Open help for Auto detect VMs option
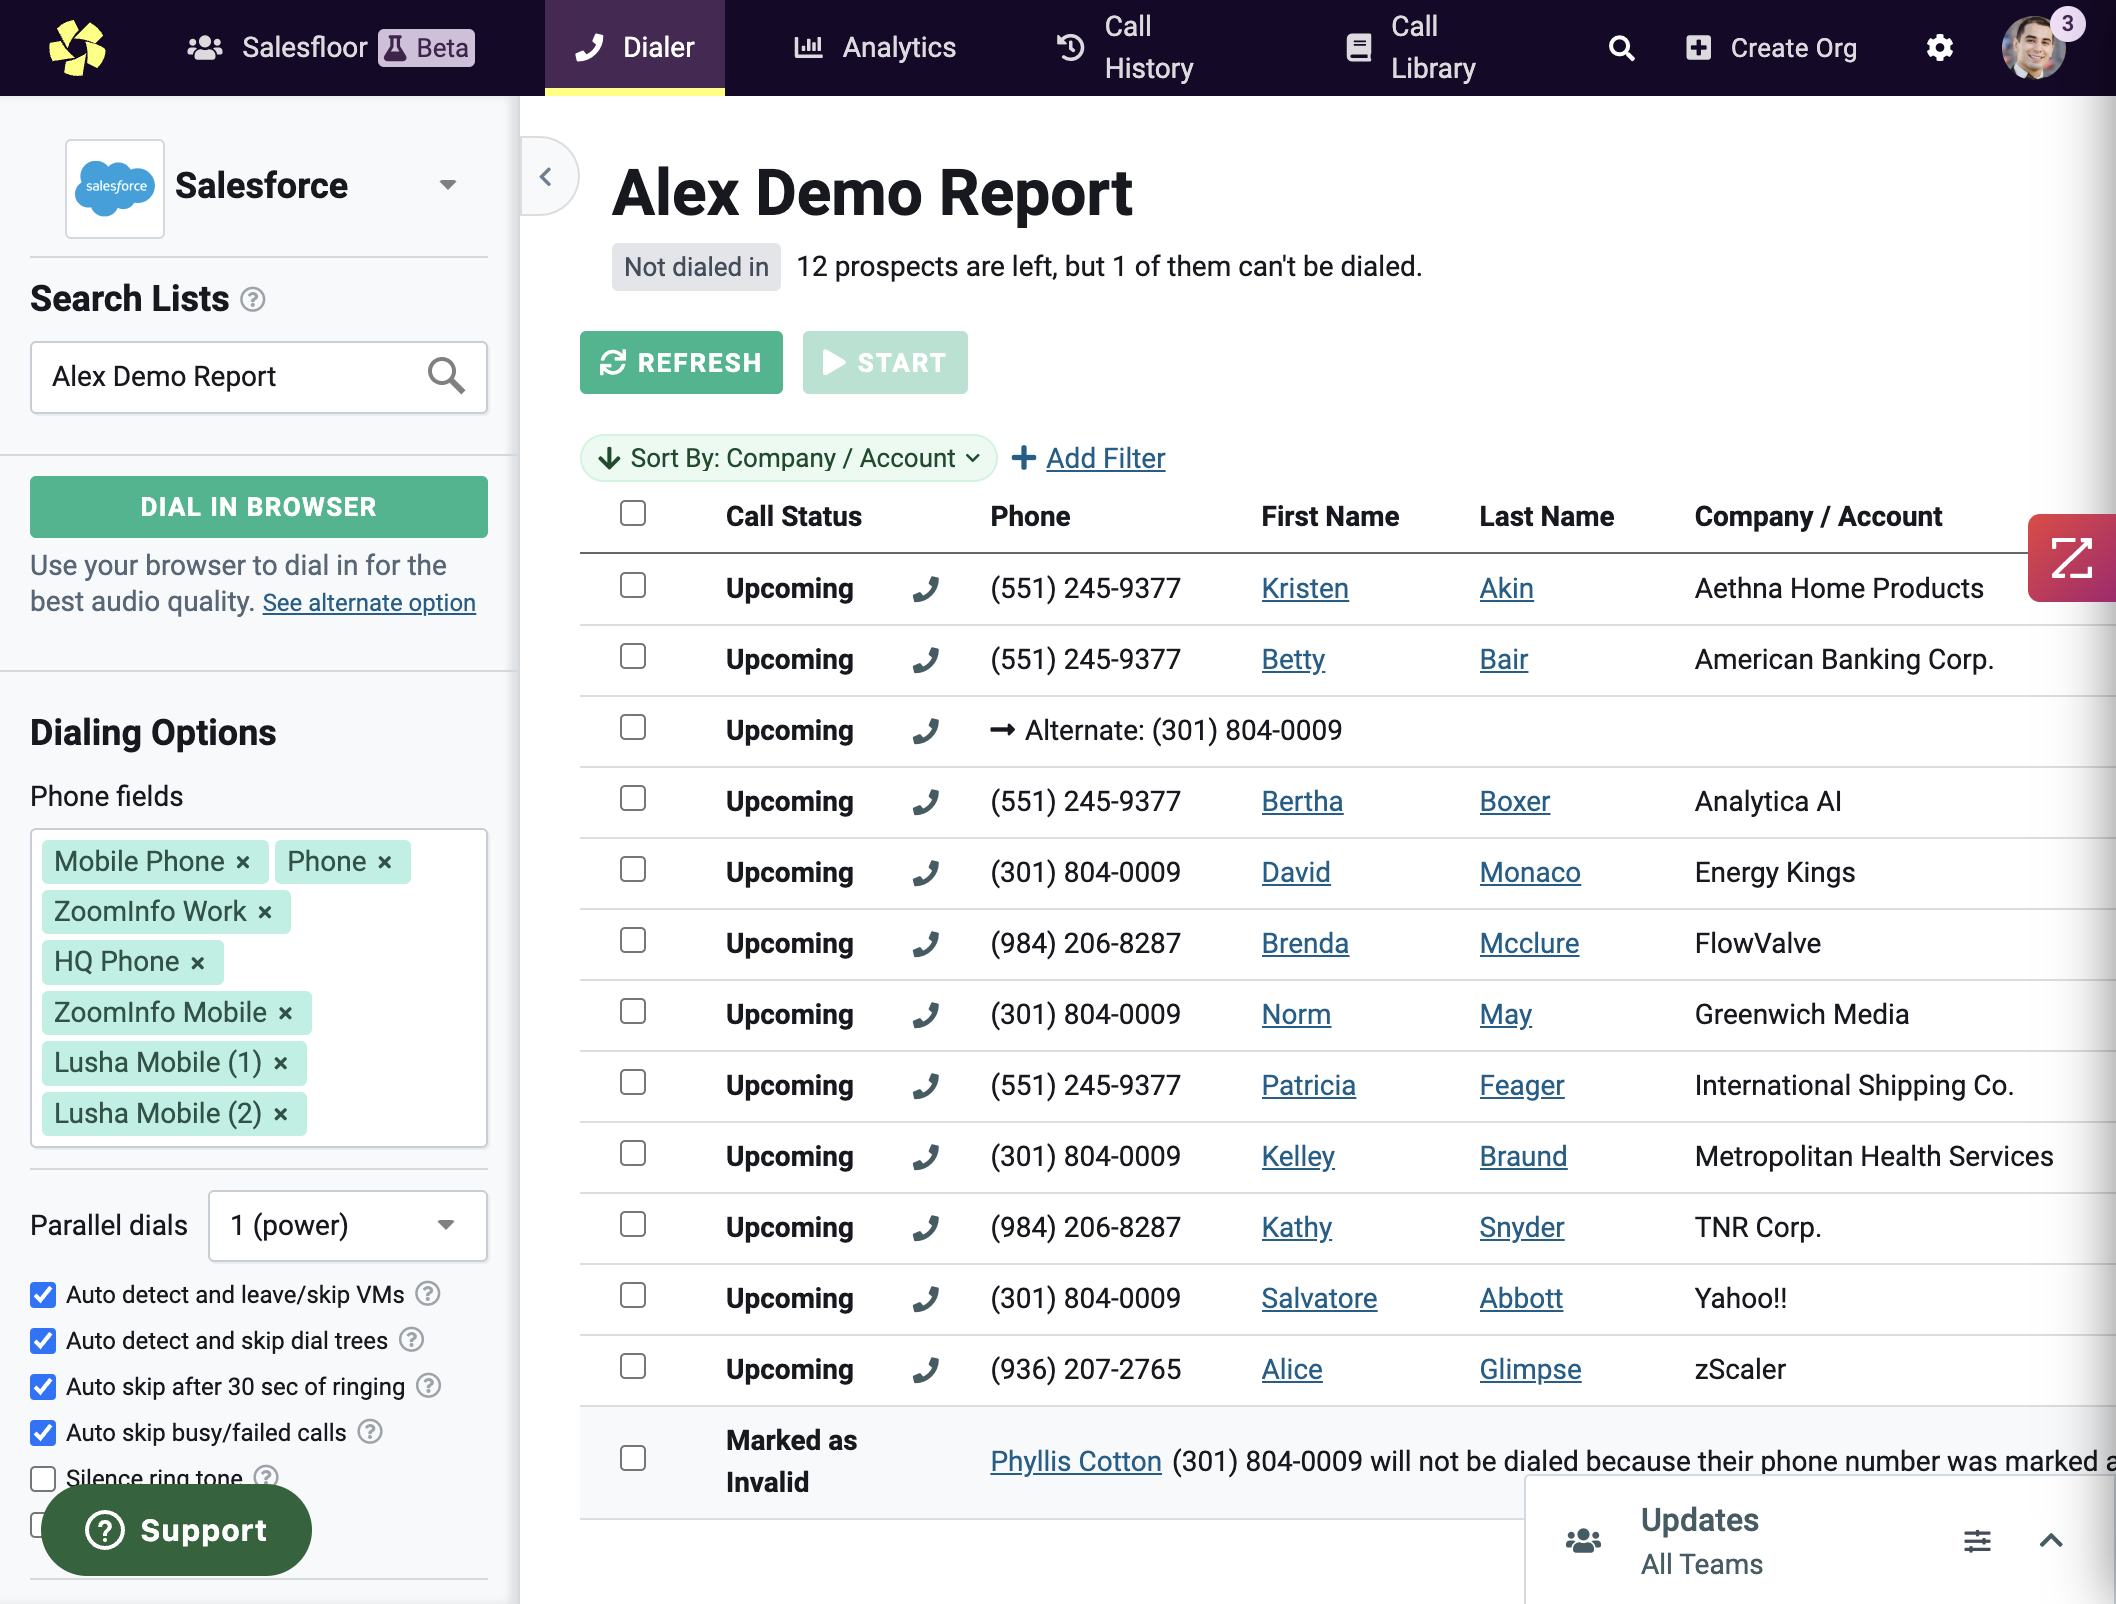 point(428,1294)
